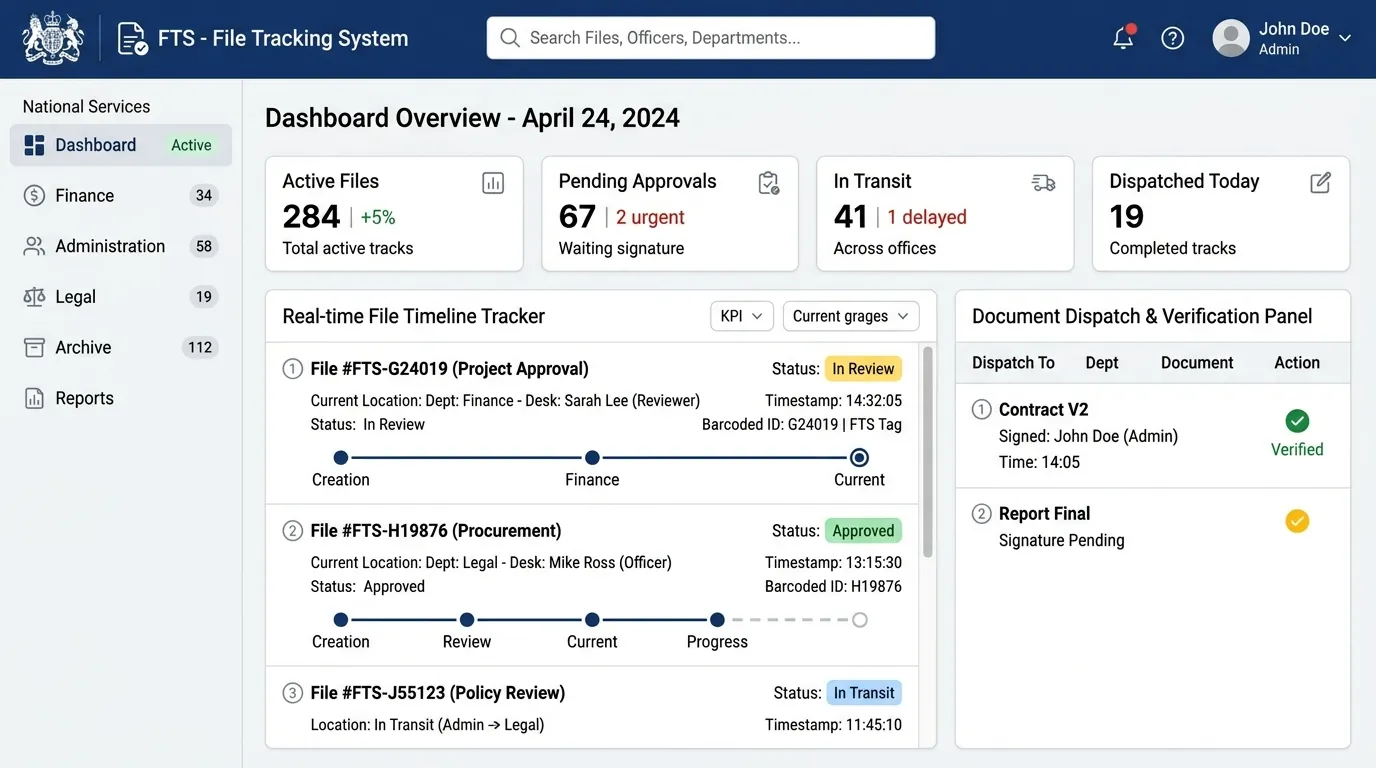Click the Approved status badge

pos(863,531)
